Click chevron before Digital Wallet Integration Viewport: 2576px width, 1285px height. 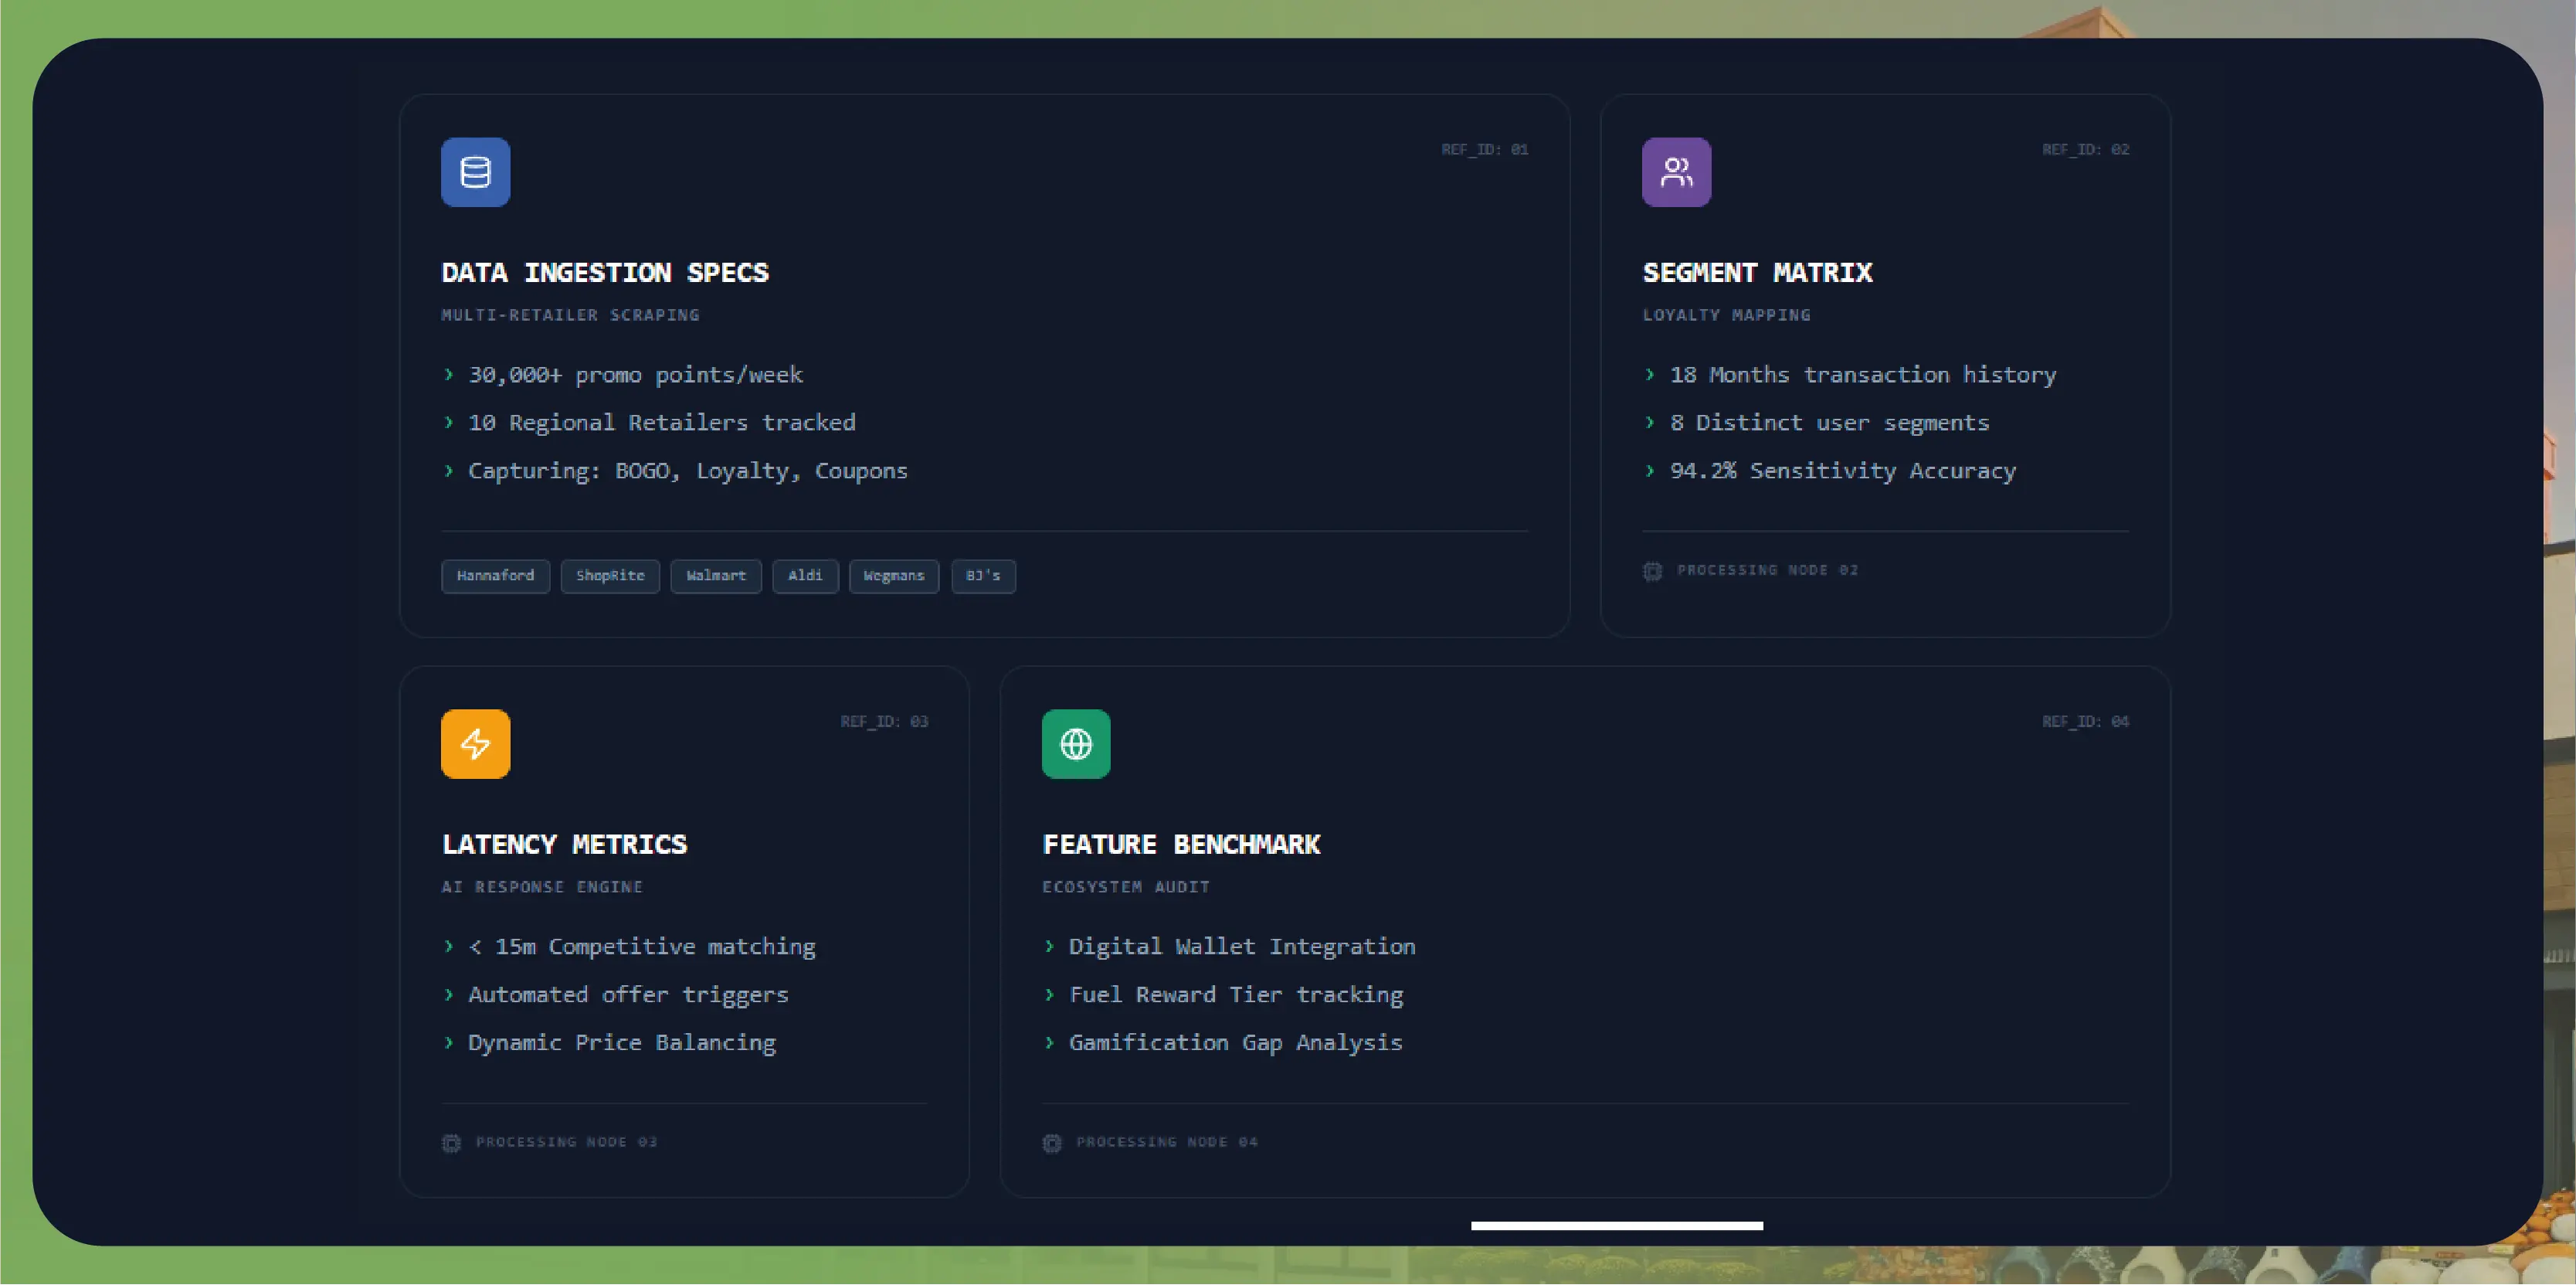pyautogui.click(x=1049, y=947)
